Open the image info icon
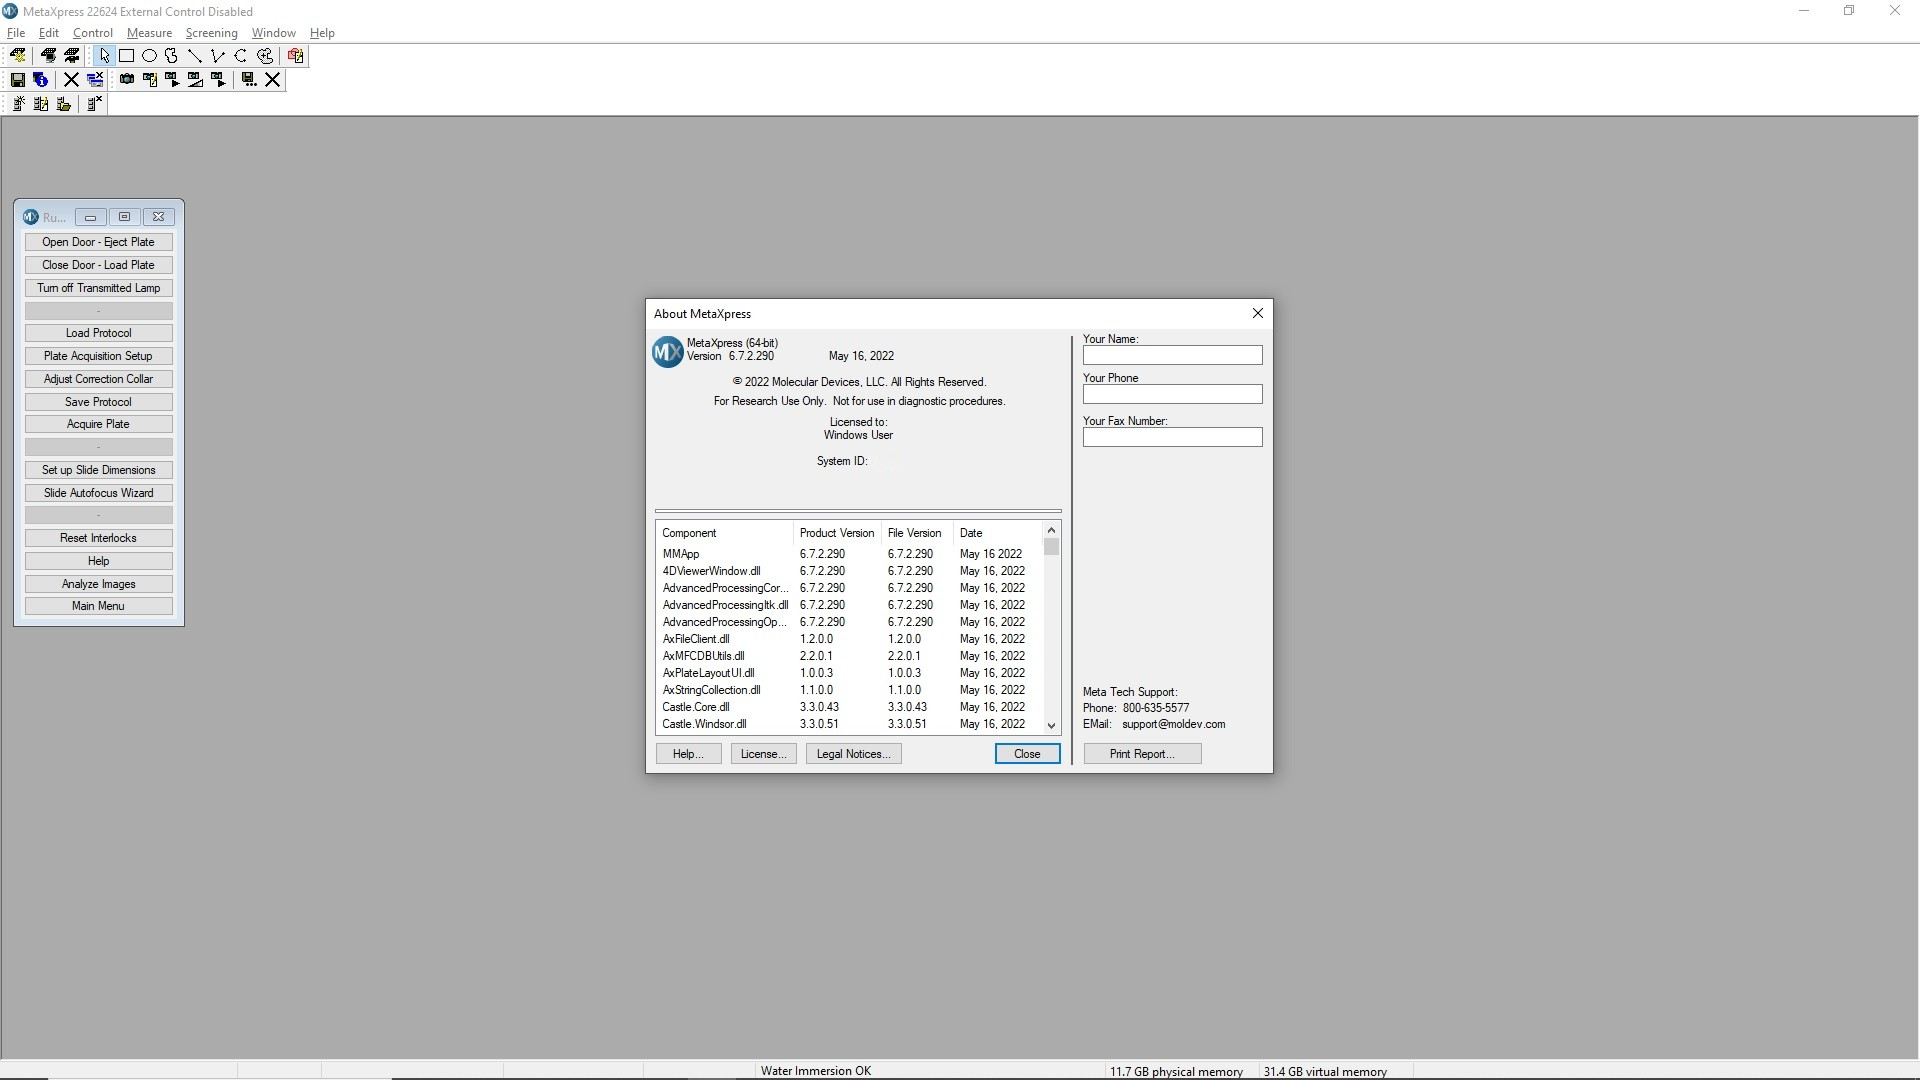The image size is (1920, 1080). (x=41, y=80)
